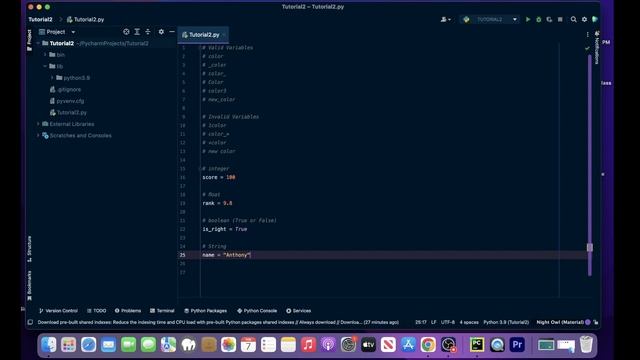Image resolution: width=640 pixels, height=360 pixels.
Task: Place cursor on line 16 score = 100
Action: [x=218, y=177]
